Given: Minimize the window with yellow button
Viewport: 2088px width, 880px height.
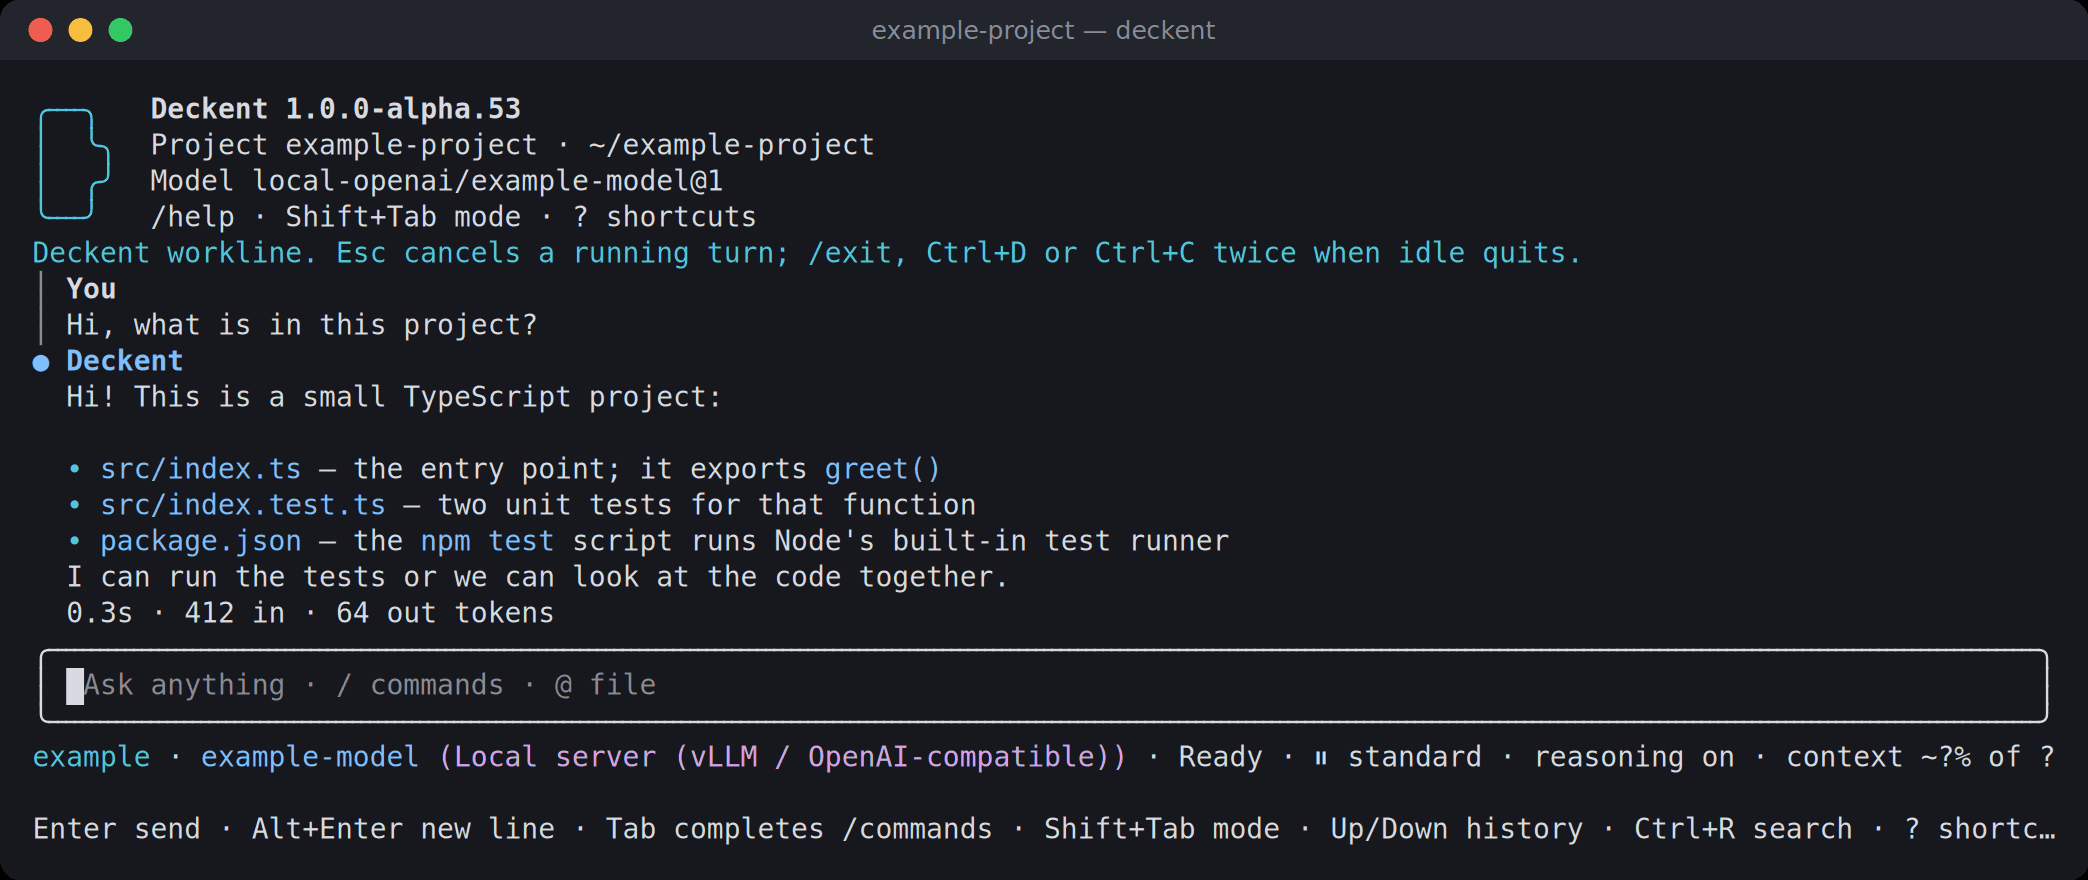Looking at the screenshot, I should [x=81, y=30].
